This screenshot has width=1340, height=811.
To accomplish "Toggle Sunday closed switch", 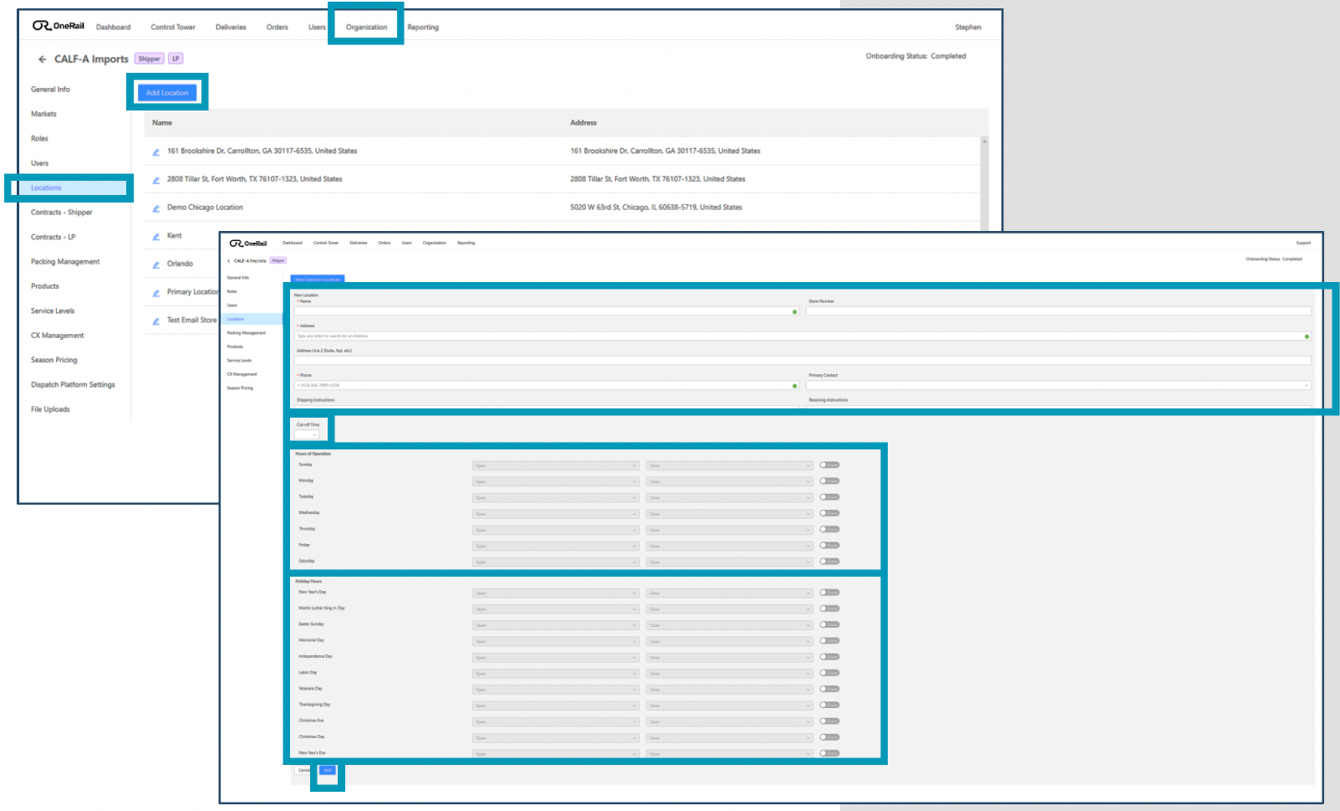I will (x=829, y=465).
